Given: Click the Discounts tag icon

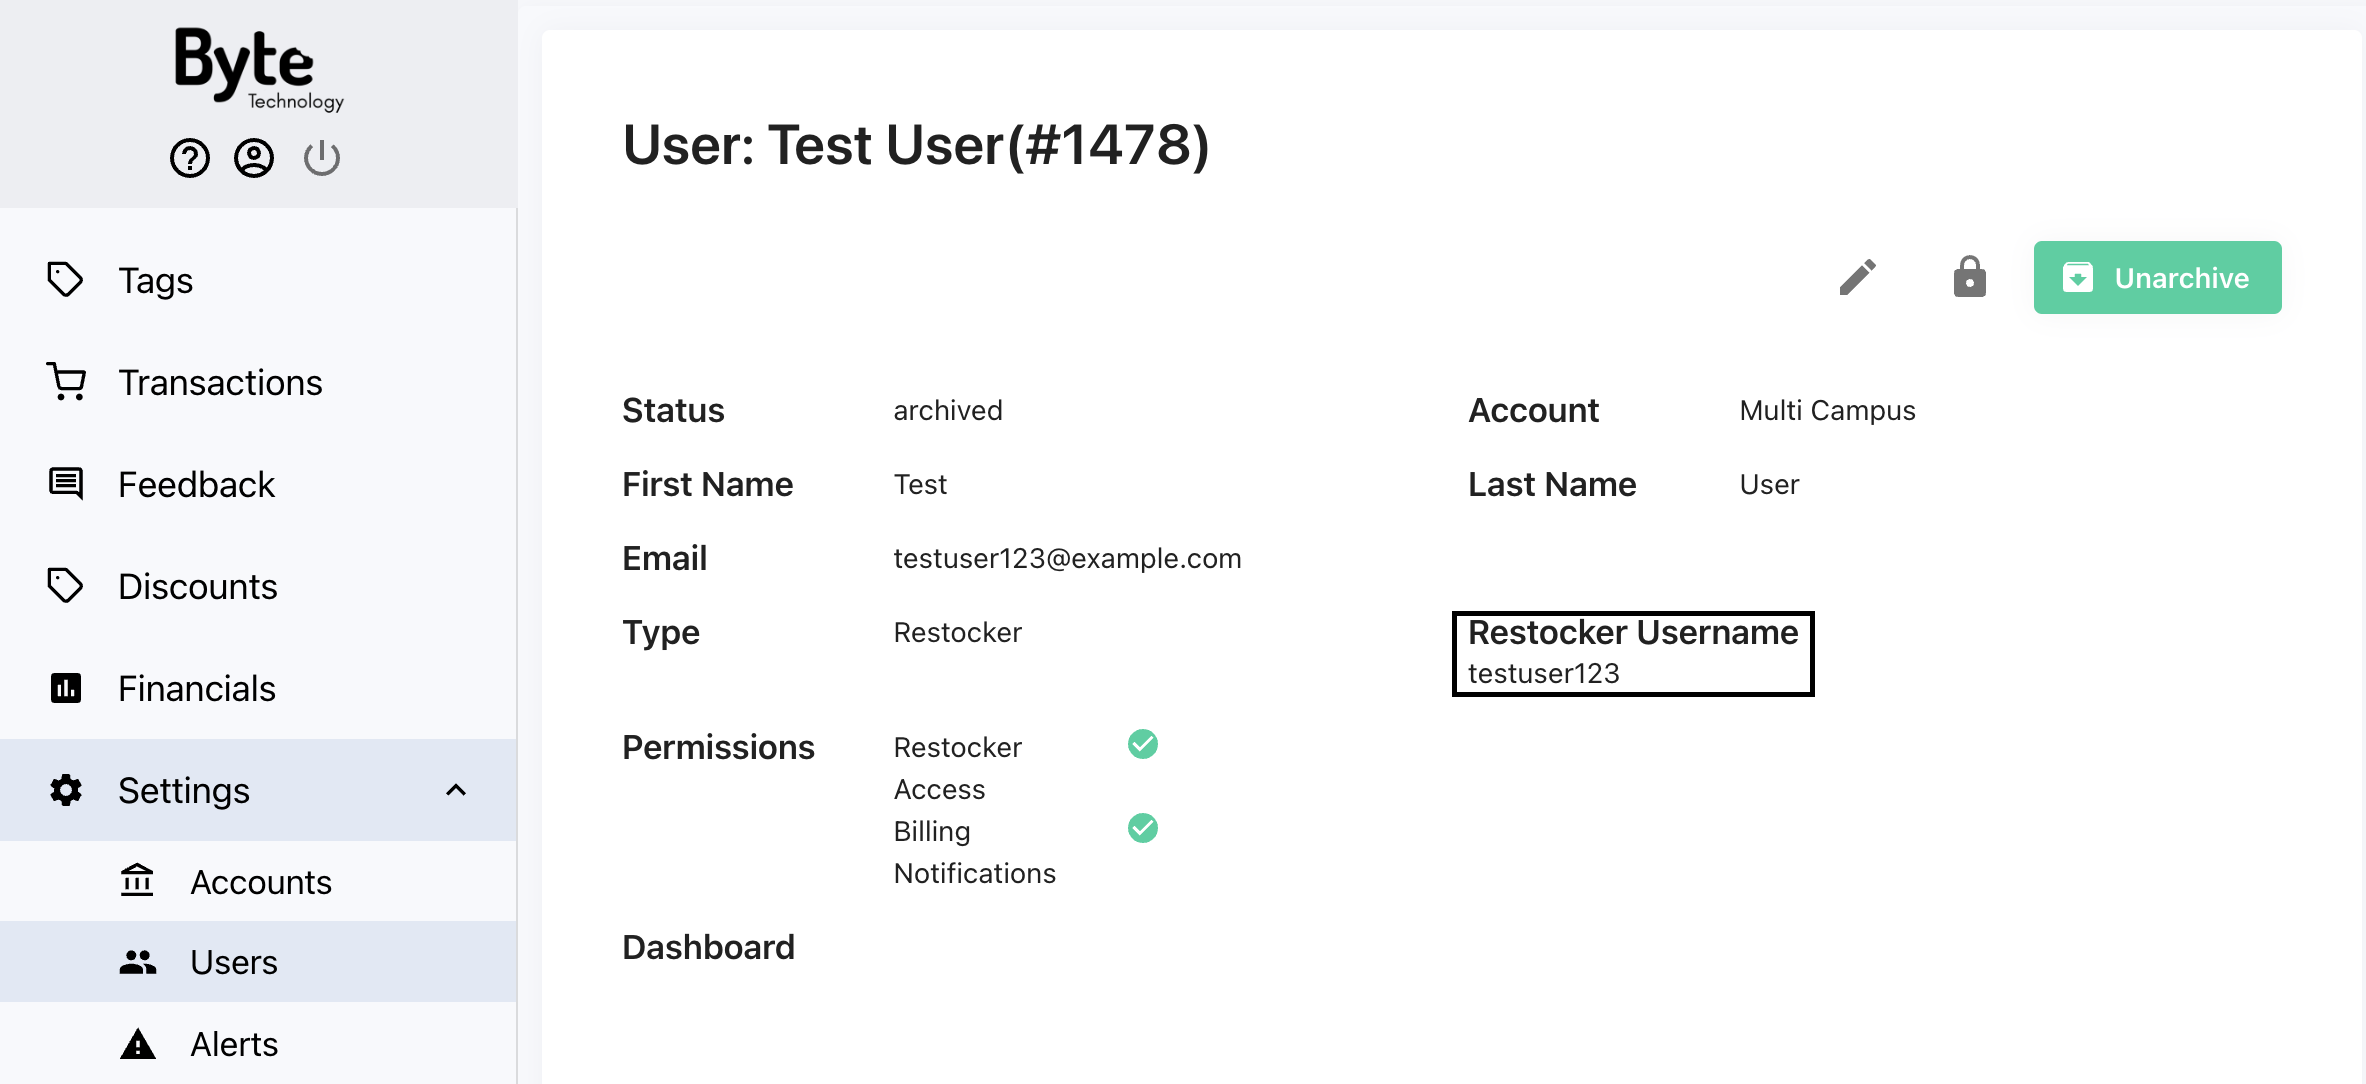Looking at the screenshot, I should [66, 586].
